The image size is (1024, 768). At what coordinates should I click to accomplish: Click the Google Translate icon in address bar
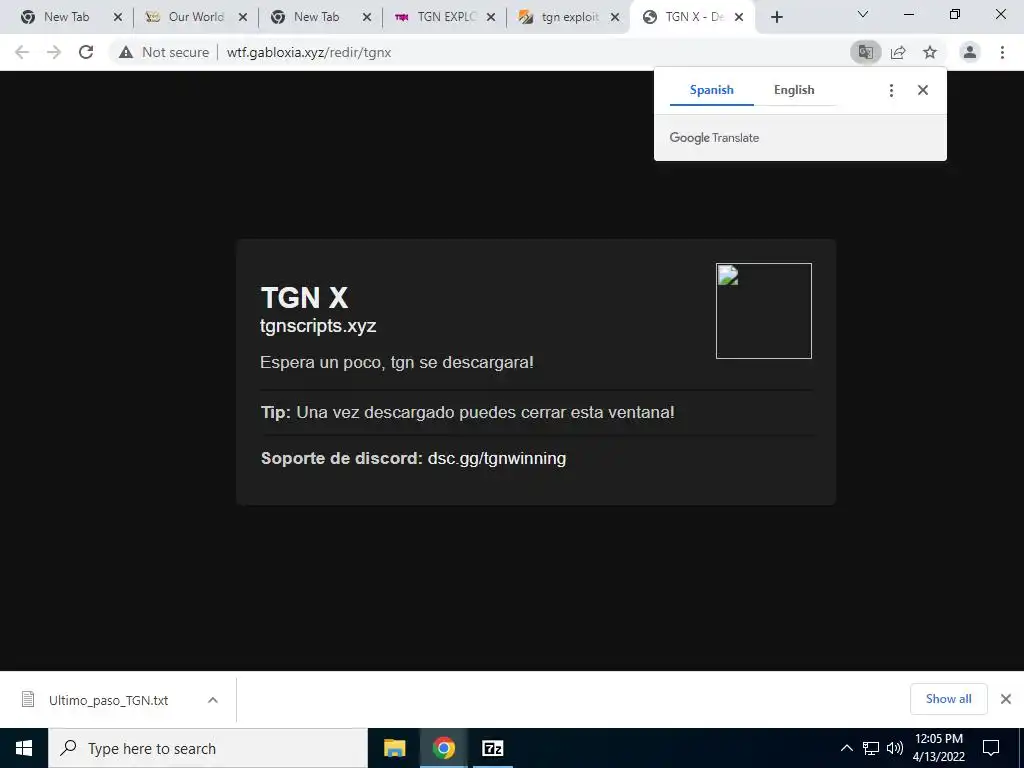pyautogui.click(x=865, y=52)
